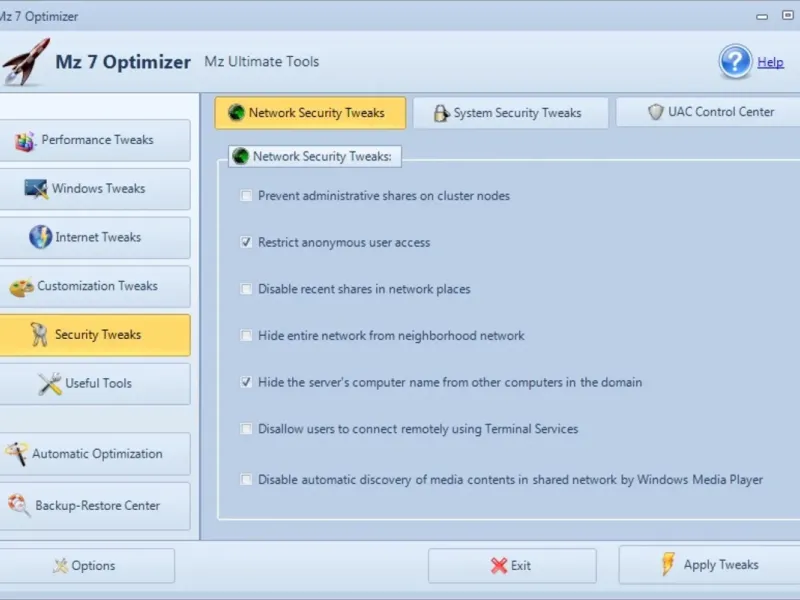Click the shield icon on UAC Control Center
This screenshot has height=600, width=800.
(x=655, y=112)
